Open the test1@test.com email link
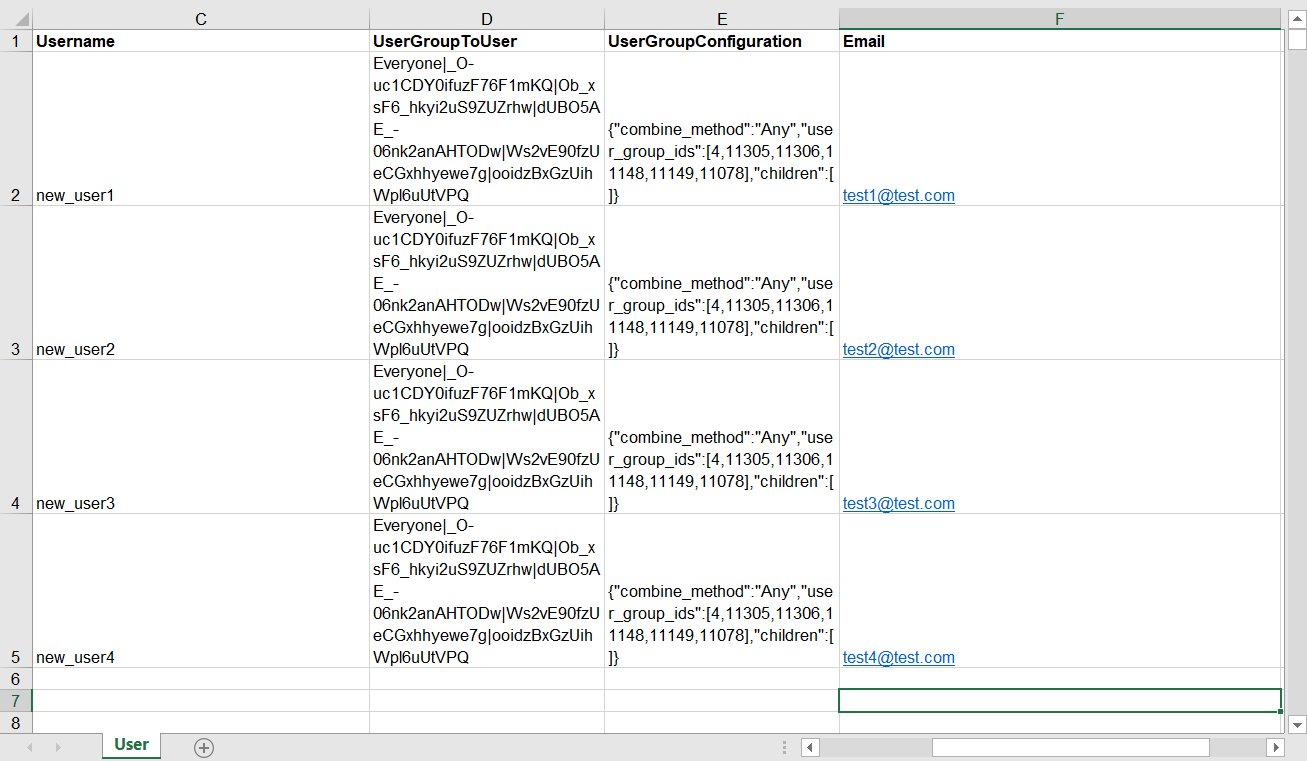Image resolution: width=1307 pixels, height=761 pixels. (x=898, y=196)
